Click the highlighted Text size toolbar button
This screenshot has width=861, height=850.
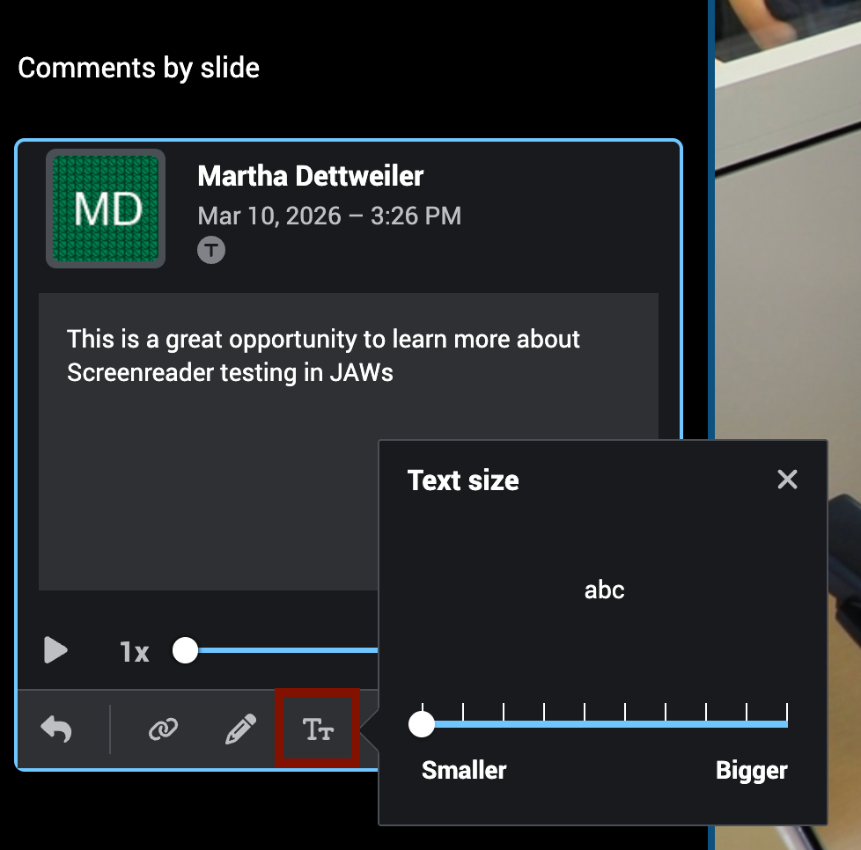point(317,729)
